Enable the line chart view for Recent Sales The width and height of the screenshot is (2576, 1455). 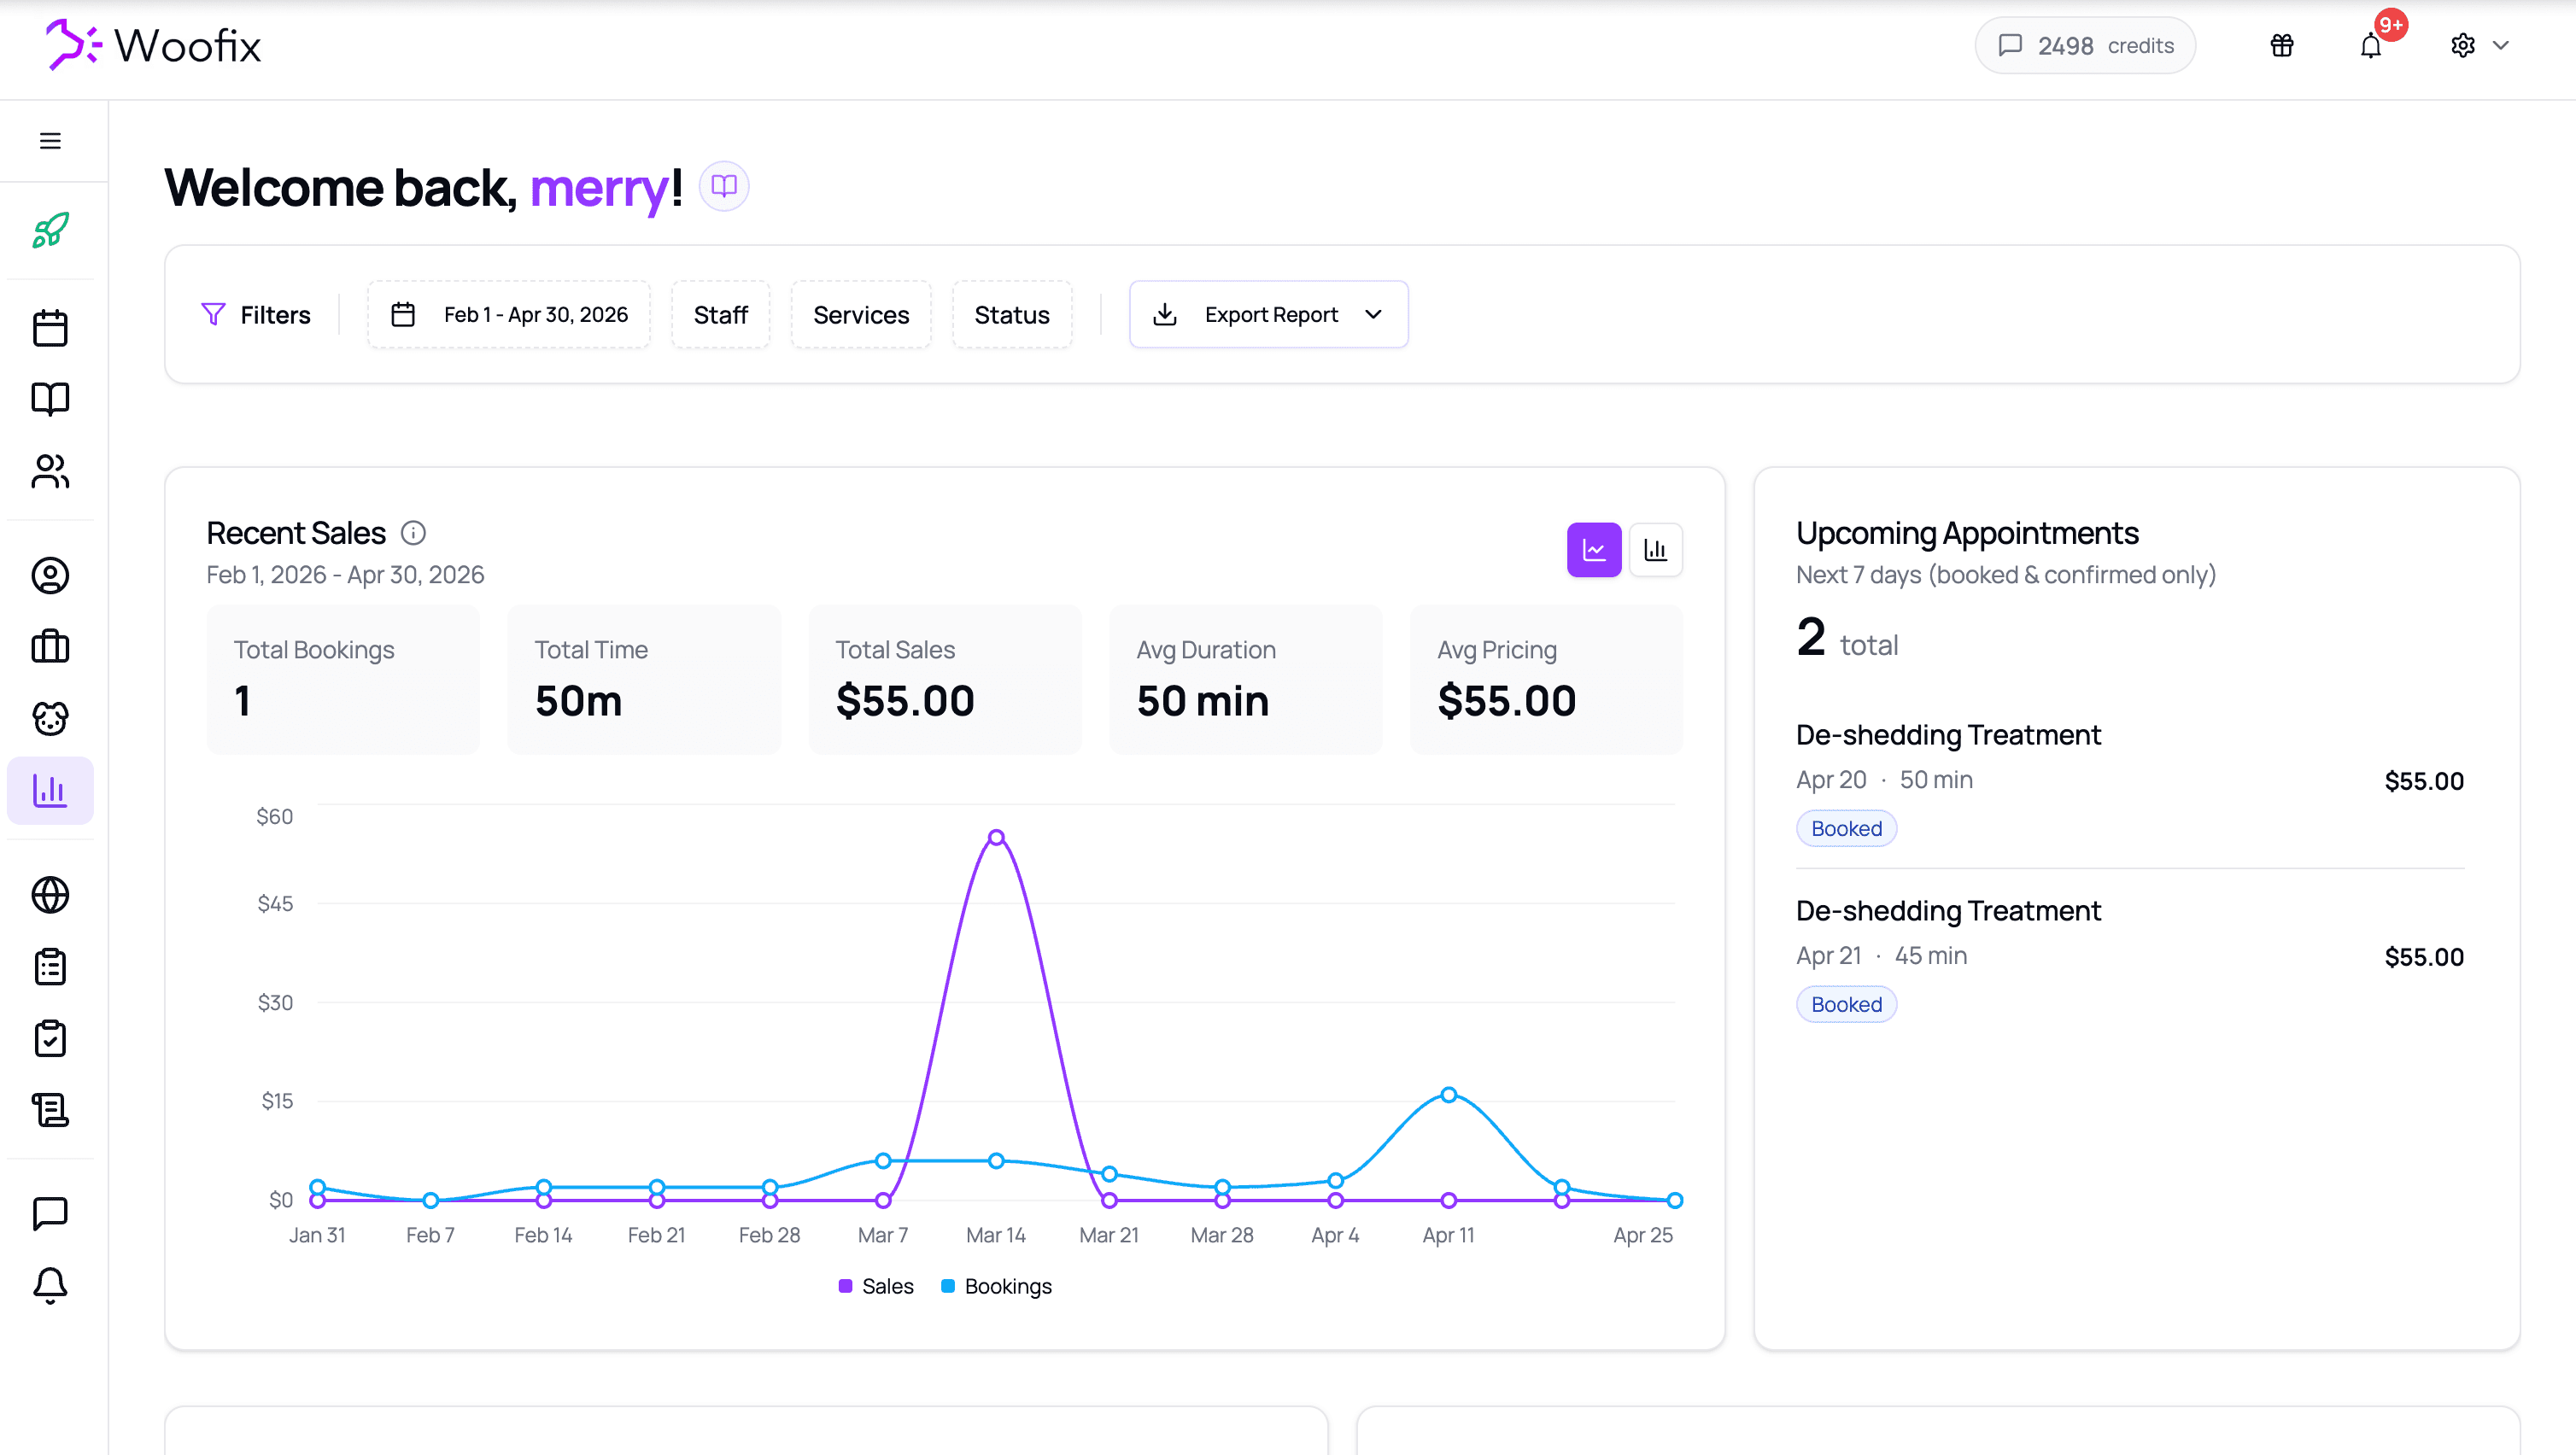[x=1593, y=549]
